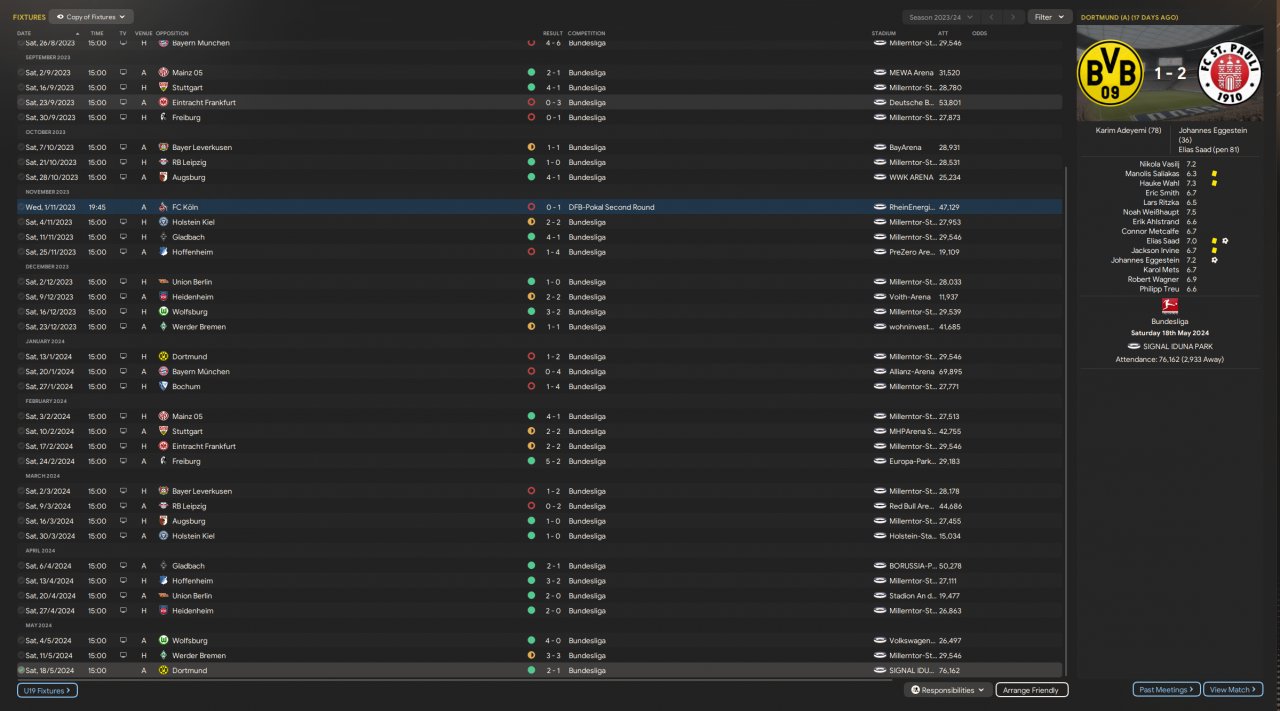Viewport: 1280px width, 711px height.
Task: Click the Wolfsburg badge on 4/5/2024 row
Action: click(x=163, y=640)
